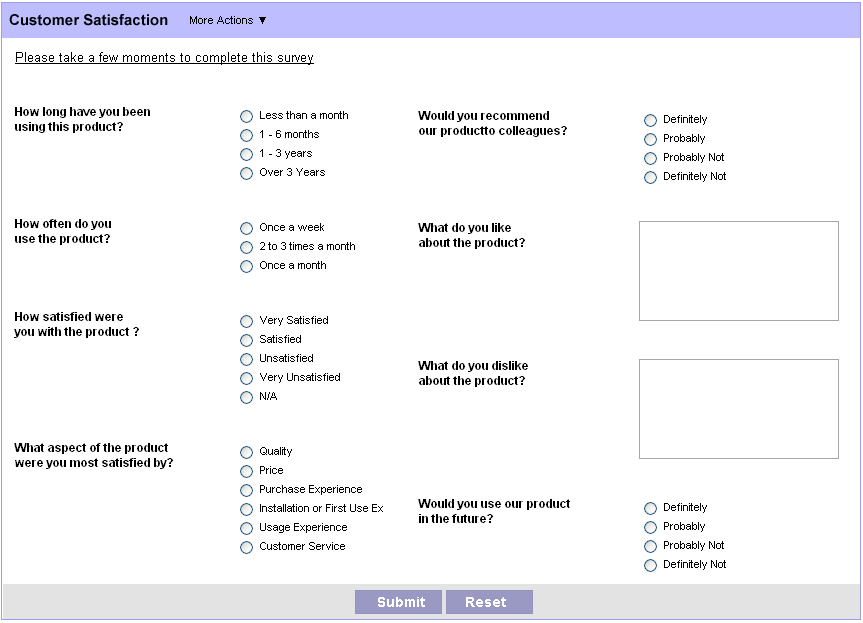Select 'Unsatisfied' radio button
The height and width of the screenshot is (623, 863).
(x=247, y=359)
